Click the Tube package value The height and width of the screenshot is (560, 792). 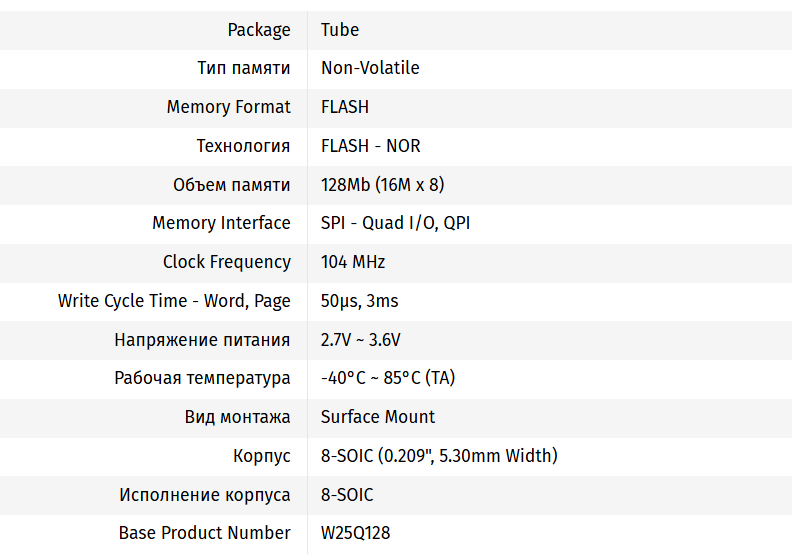[x=340, y=30]
